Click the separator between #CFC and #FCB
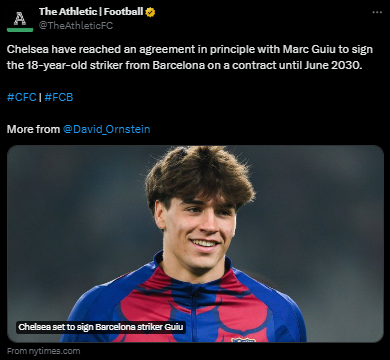This screenshot has width=390, height=360. [40, 97]
